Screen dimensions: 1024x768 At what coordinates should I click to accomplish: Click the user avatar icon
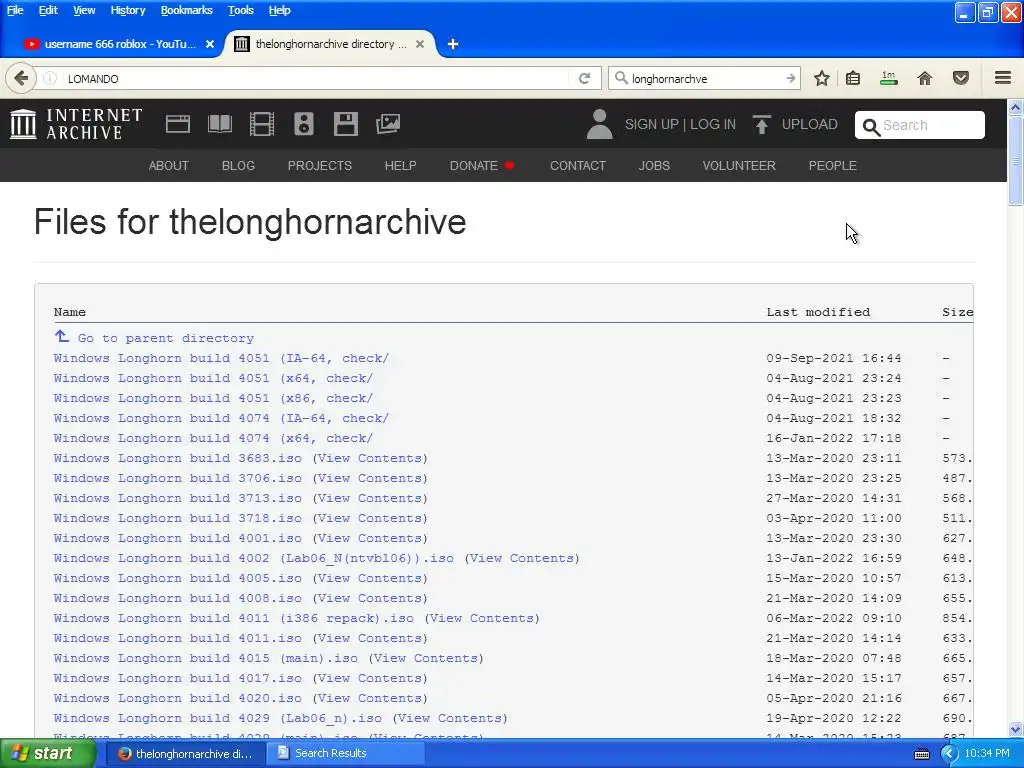(600, 124)
